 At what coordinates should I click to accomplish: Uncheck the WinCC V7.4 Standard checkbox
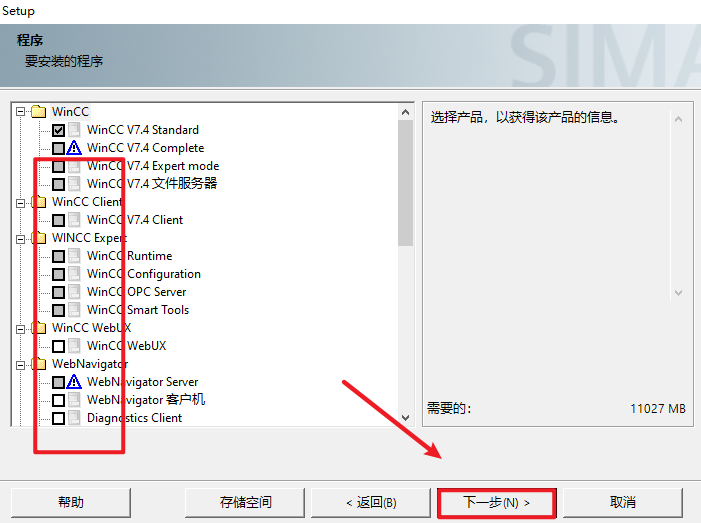pos(59,130)
